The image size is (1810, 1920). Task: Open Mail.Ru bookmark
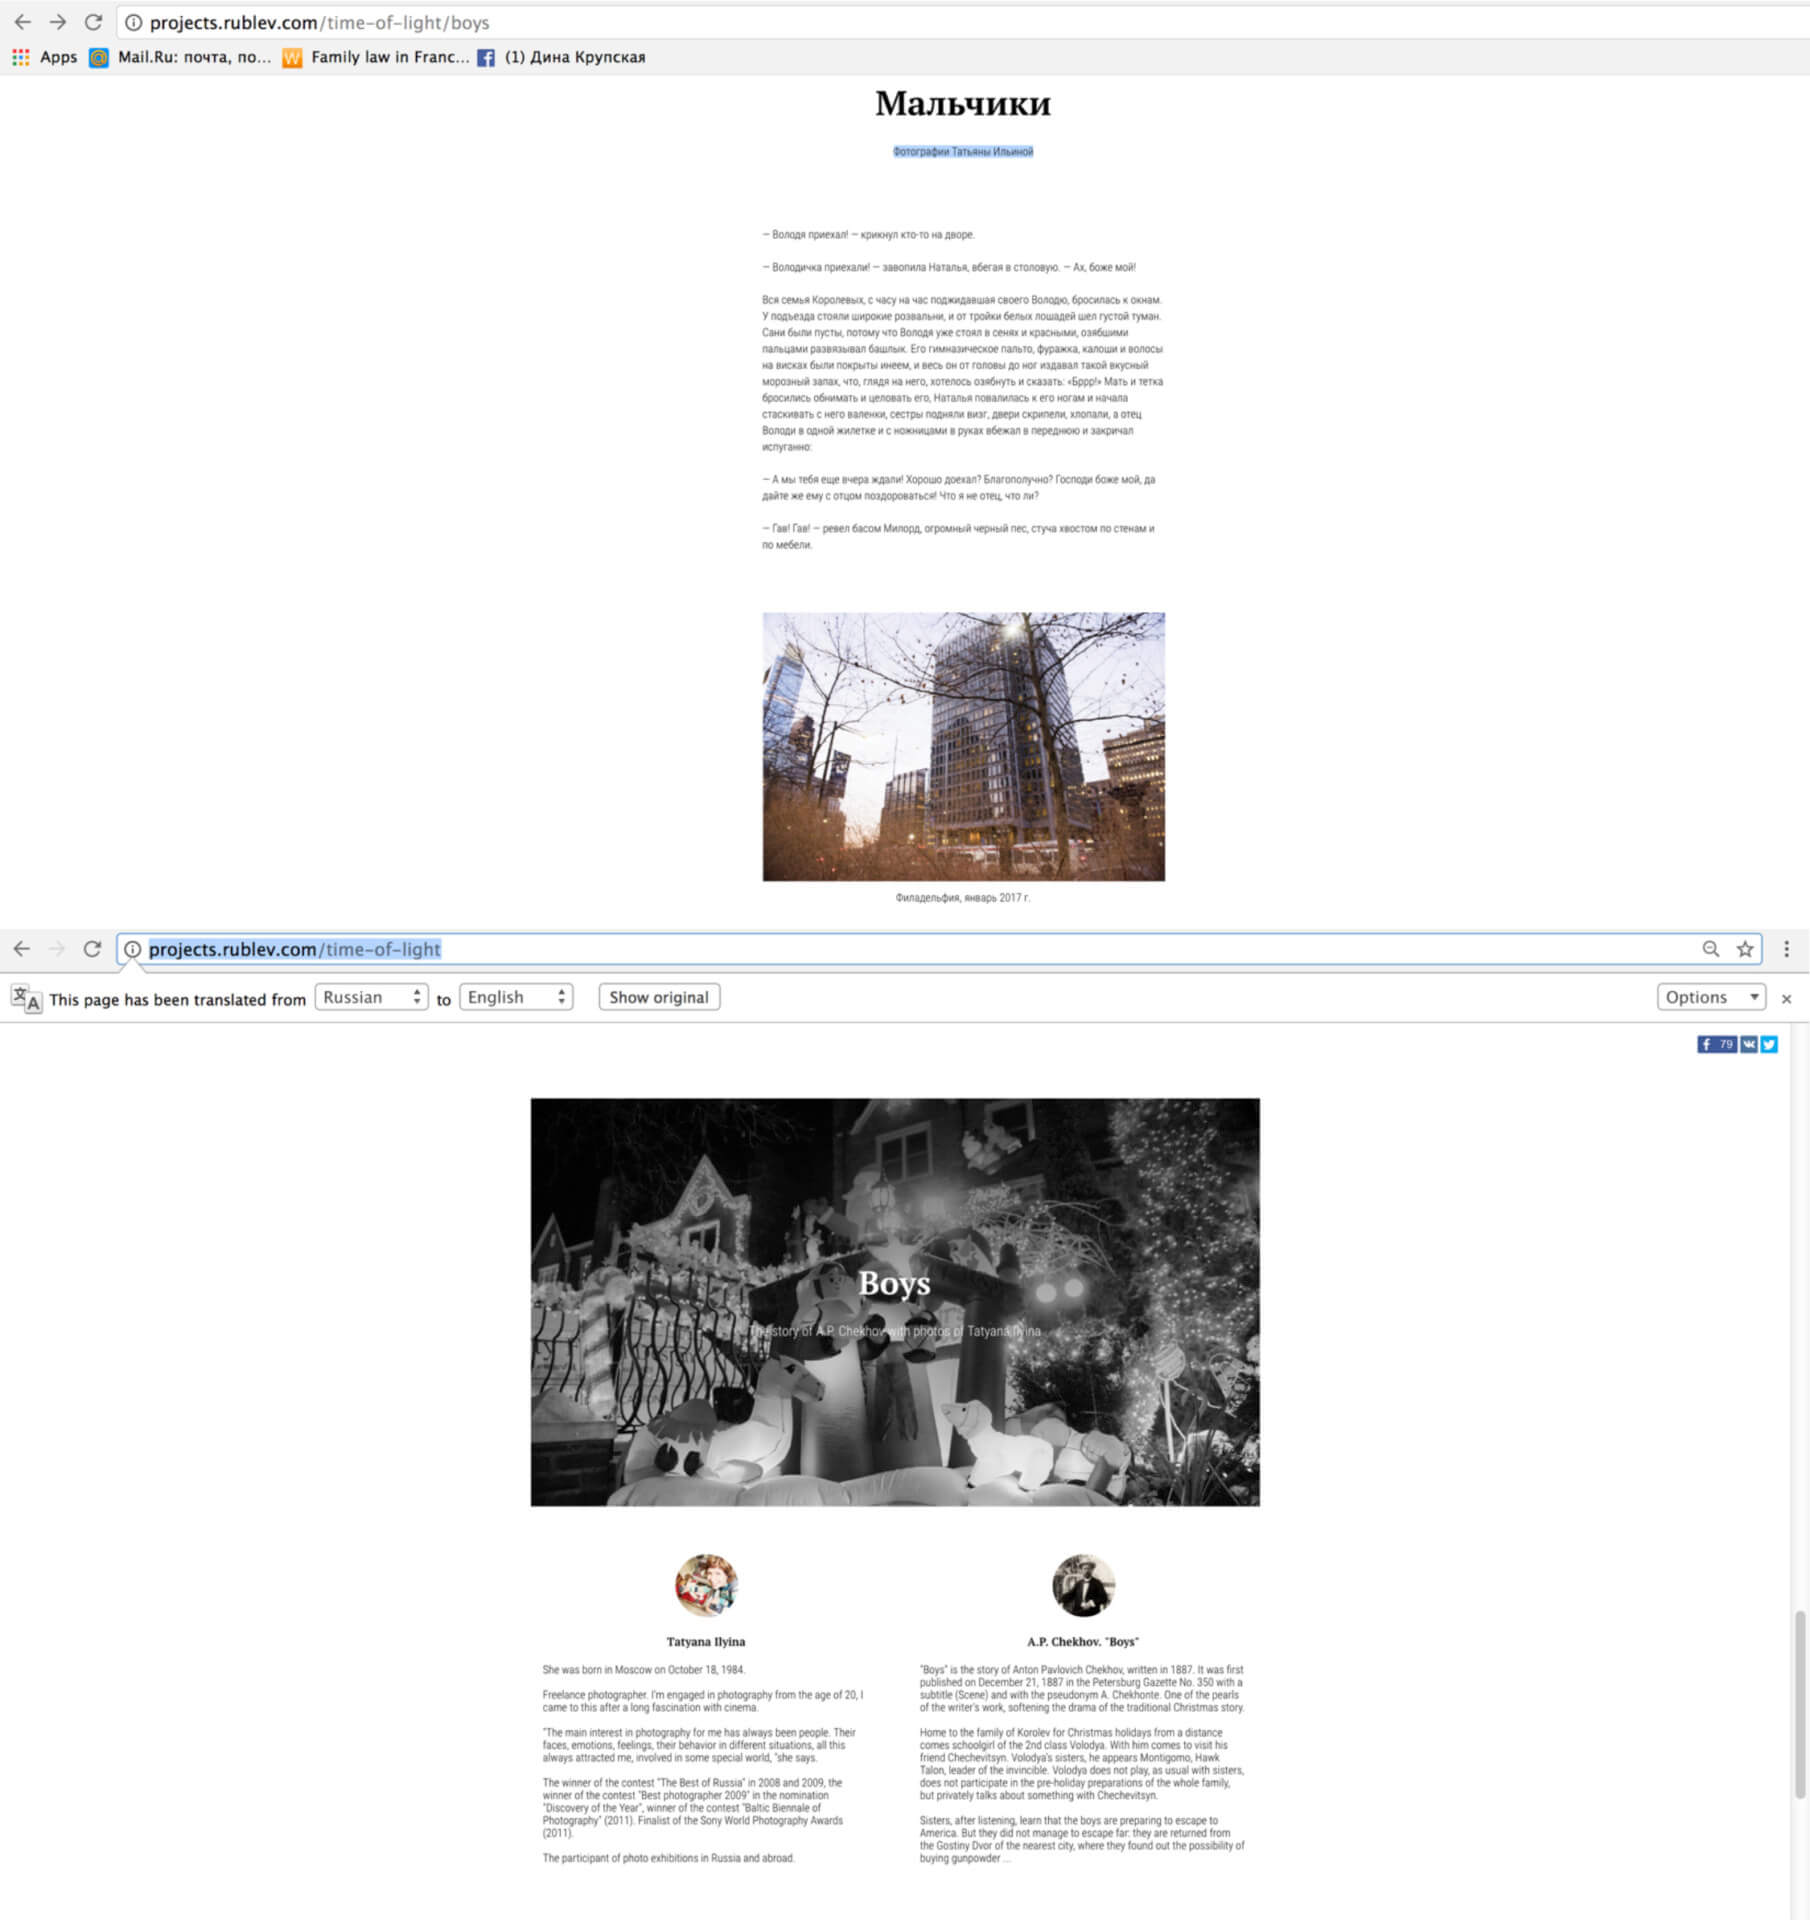click(181, 57)
